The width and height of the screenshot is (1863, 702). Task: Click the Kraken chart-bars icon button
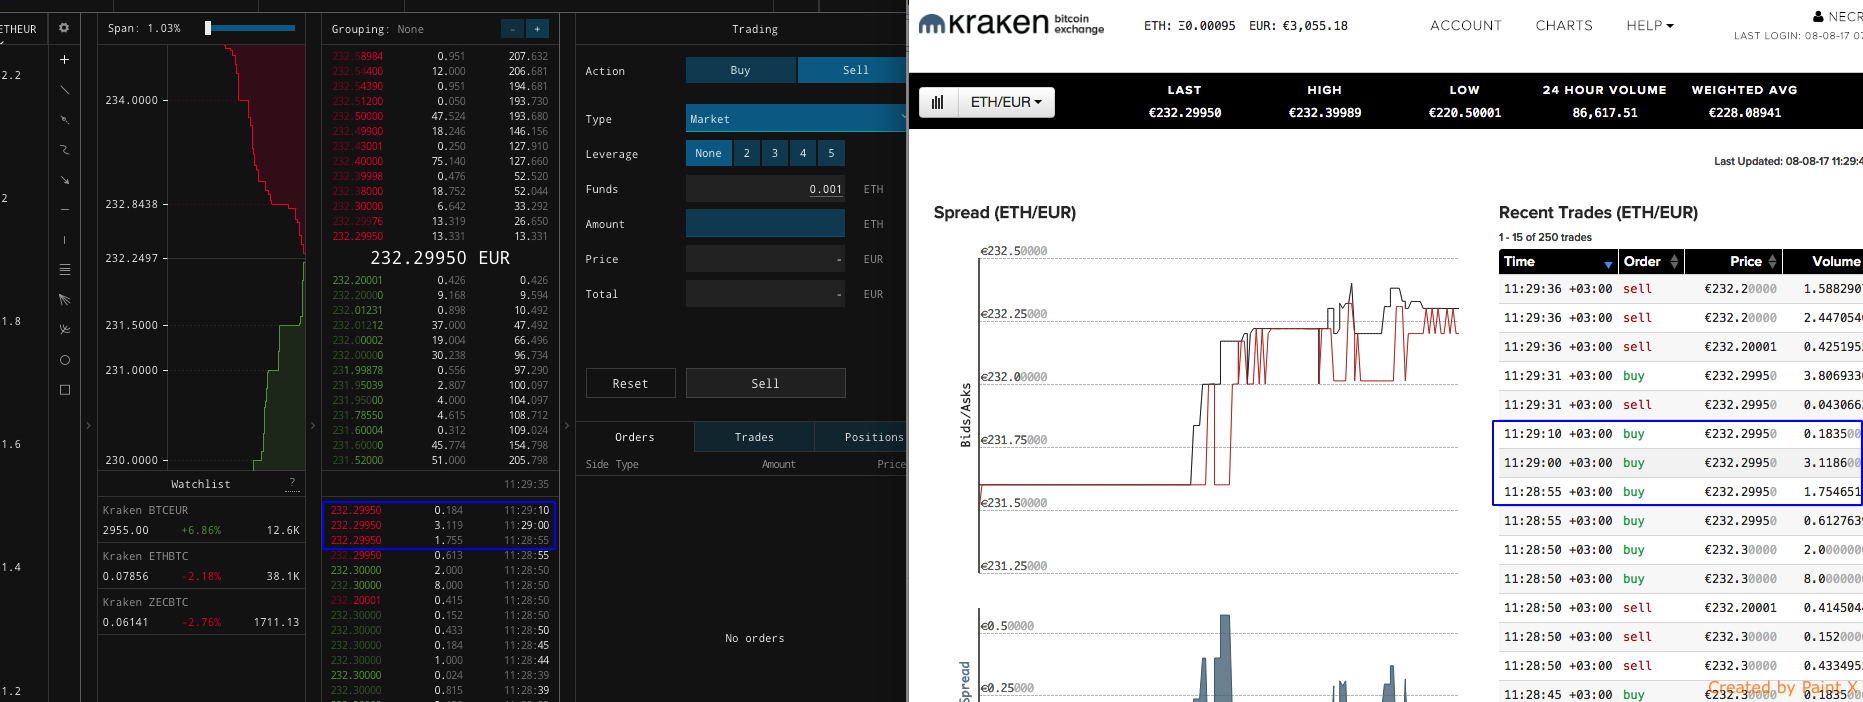(938, 102)
